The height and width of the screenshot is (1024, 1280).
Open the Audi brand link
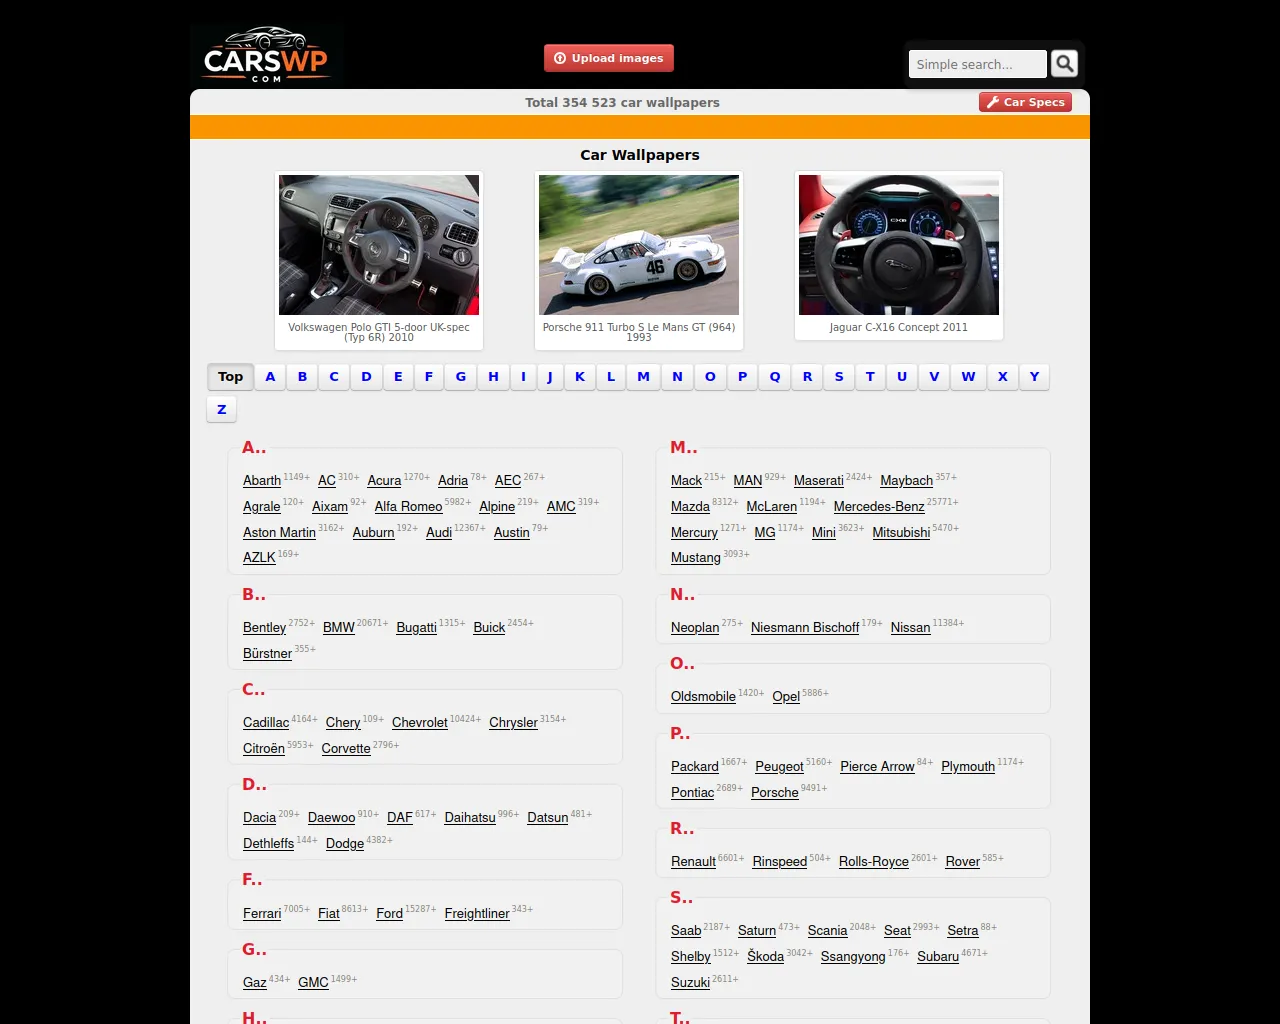[439, 533]
